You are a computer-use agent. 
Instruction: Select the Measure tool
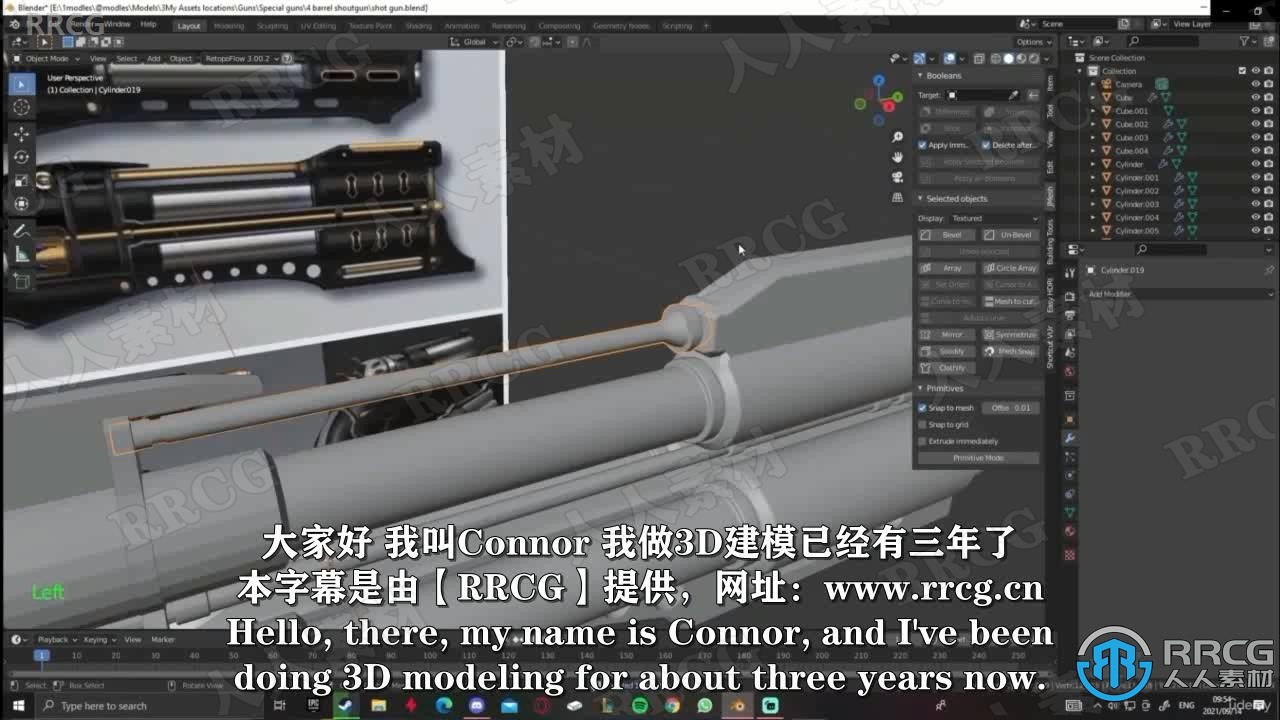21,254
